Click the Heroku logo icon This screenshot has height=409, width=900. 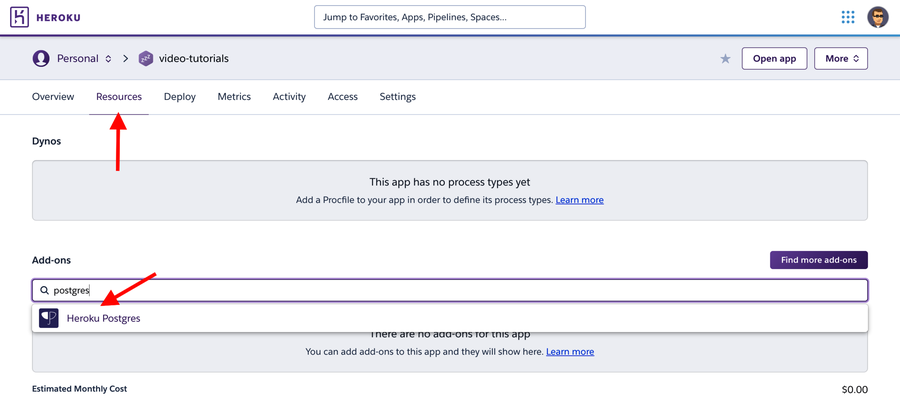(x=20, y=17)
